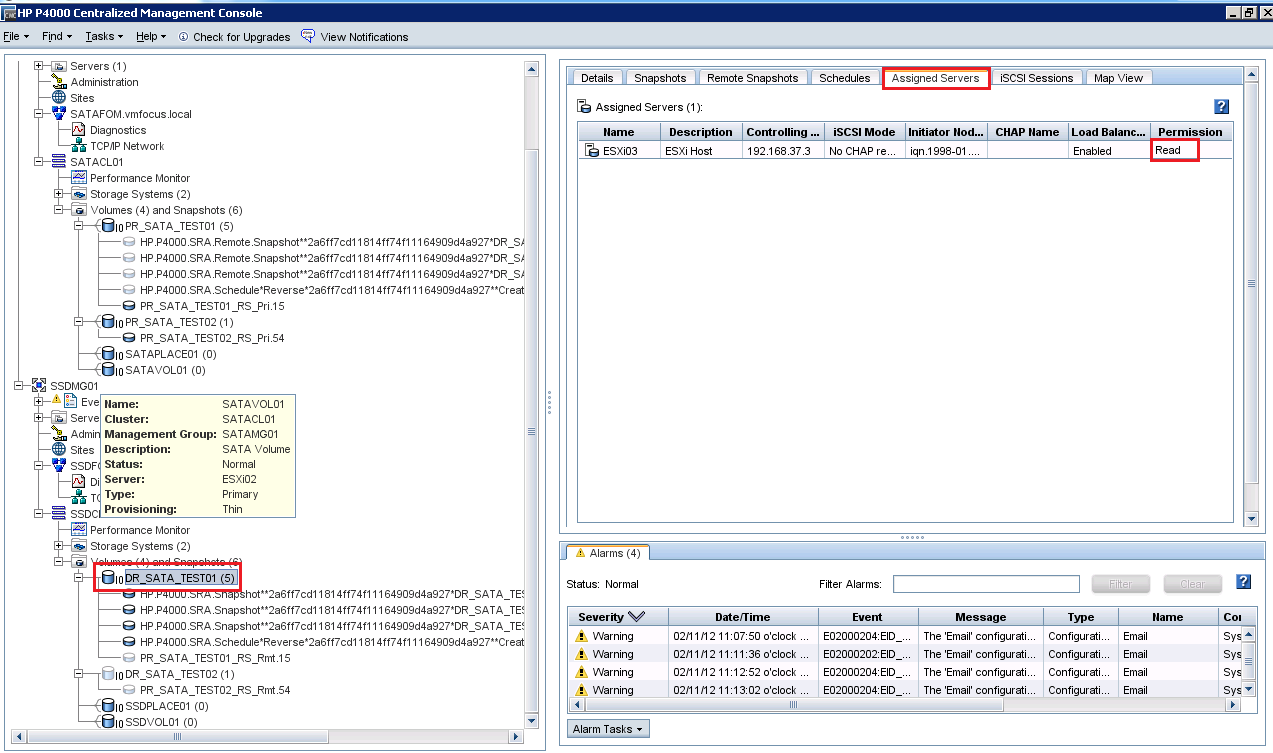This screenshot has width=1273, height=753.
Task: Click the TCP/IP Network icon
Action: [78, 146]
